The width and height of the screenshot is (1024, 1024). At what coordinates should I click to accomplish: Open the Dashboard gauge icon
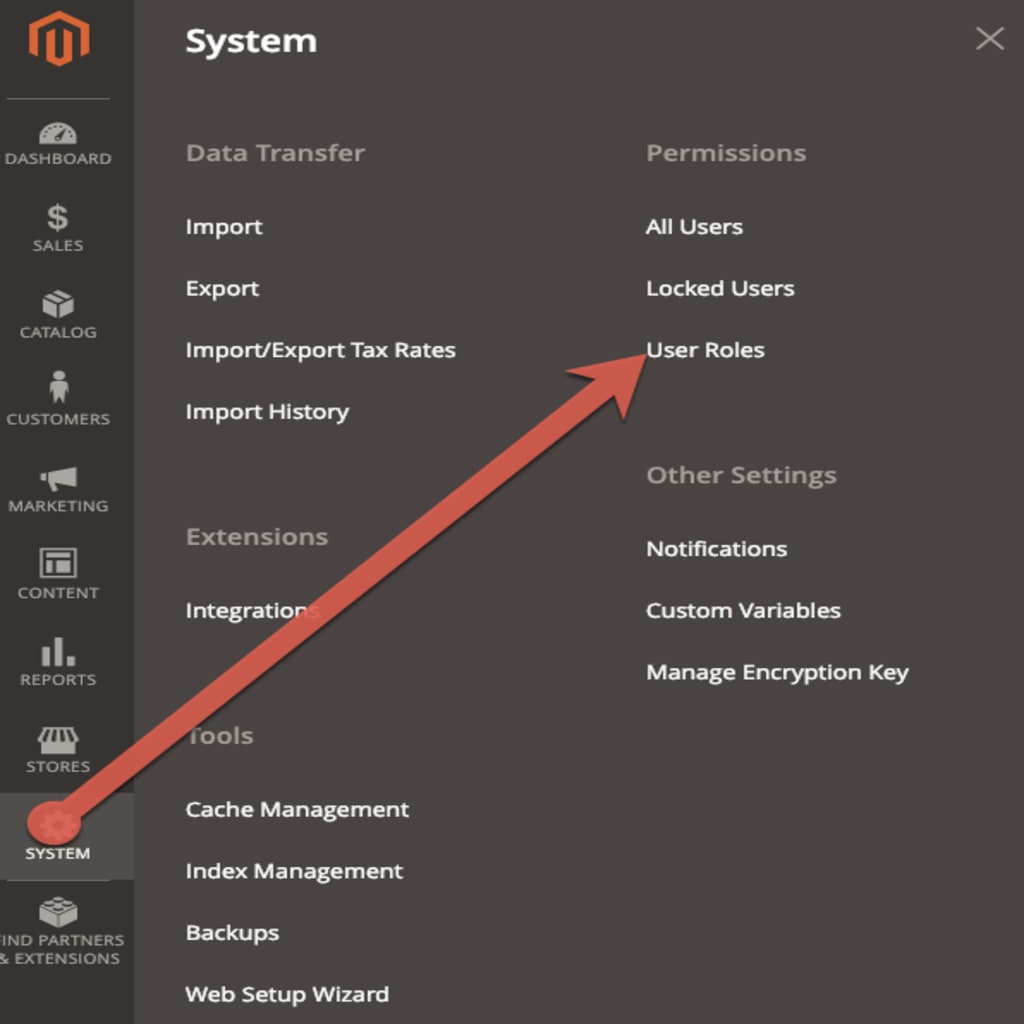57,133
